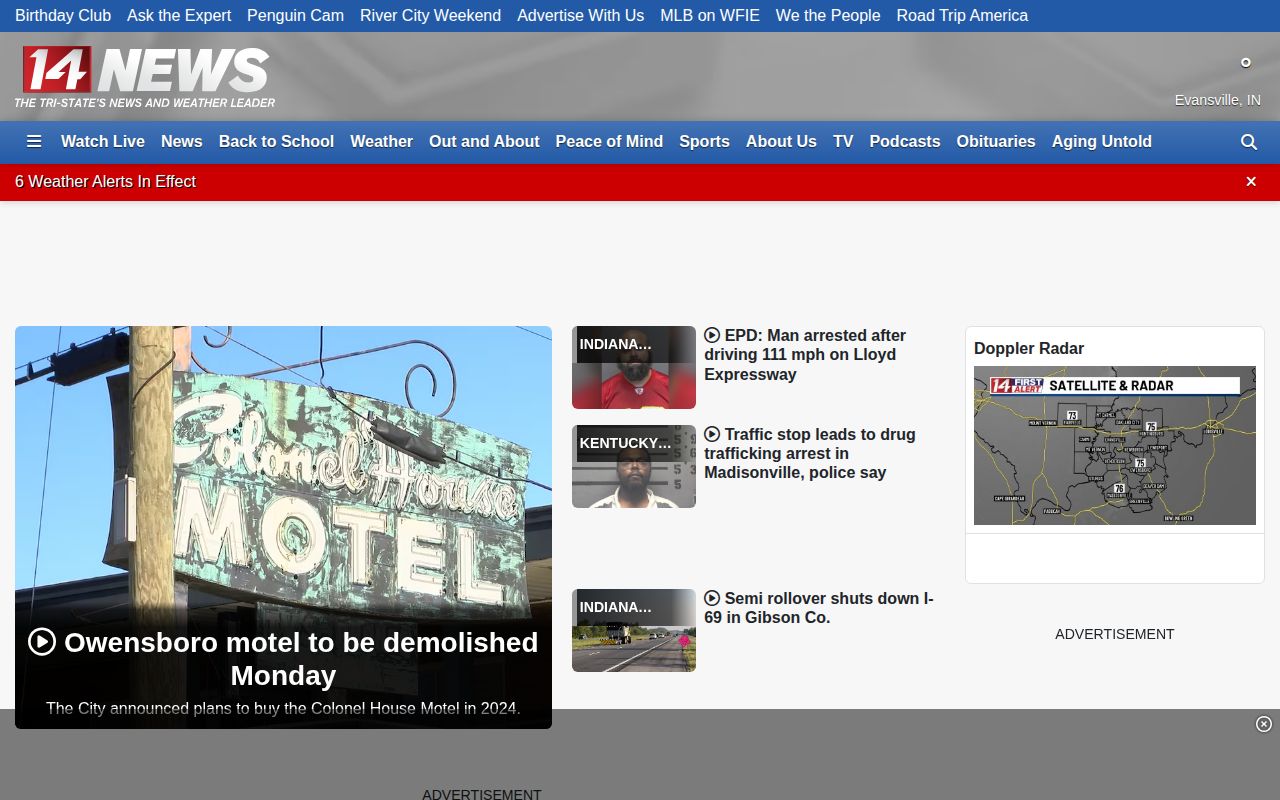Visit We the People section
Image resolution: width=1280 pixels, height=800 pixels.
(x=828, y=16)
